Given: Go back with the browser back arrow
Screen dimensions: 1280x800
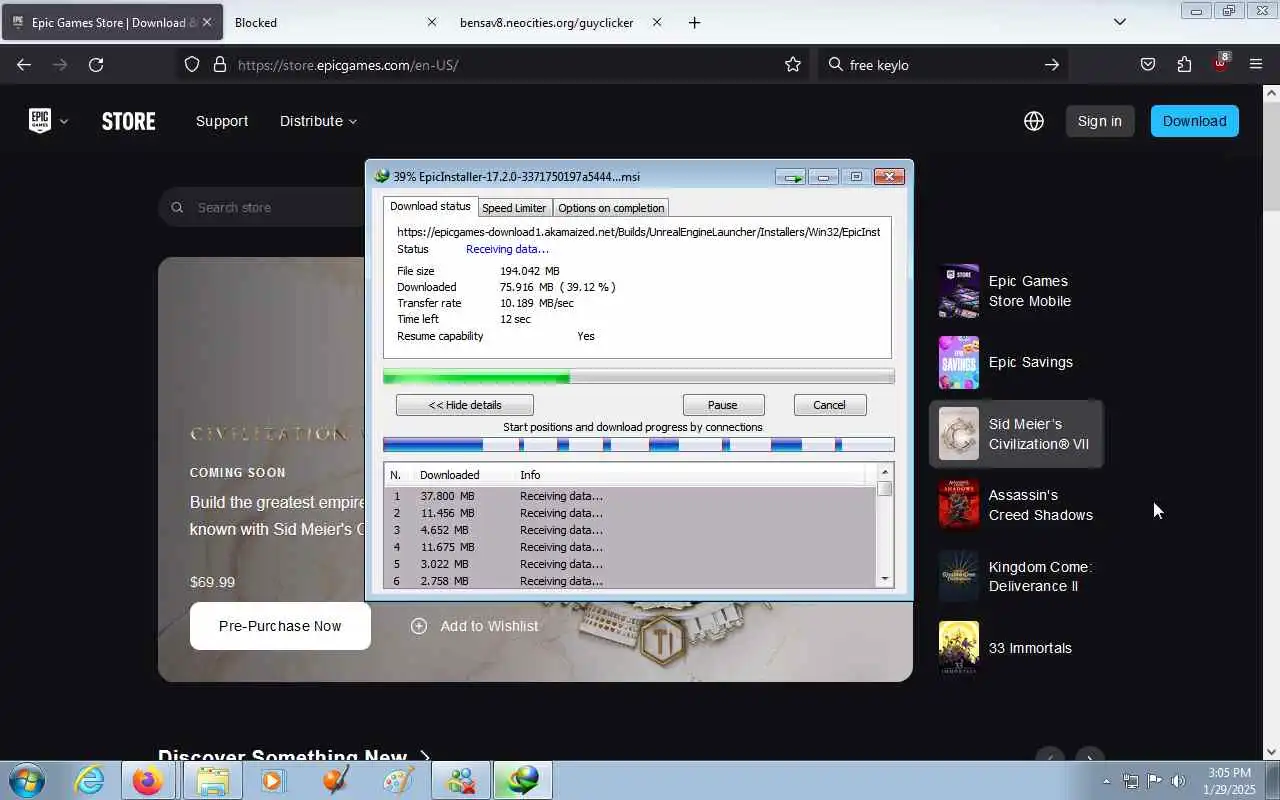Looking at the screenshot, I should (24, 64).
